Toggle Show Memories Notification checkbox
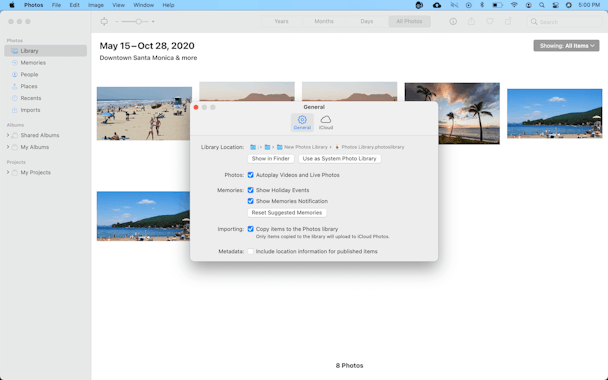Viewport: 608px width, 380px height. tap(250, 201)
